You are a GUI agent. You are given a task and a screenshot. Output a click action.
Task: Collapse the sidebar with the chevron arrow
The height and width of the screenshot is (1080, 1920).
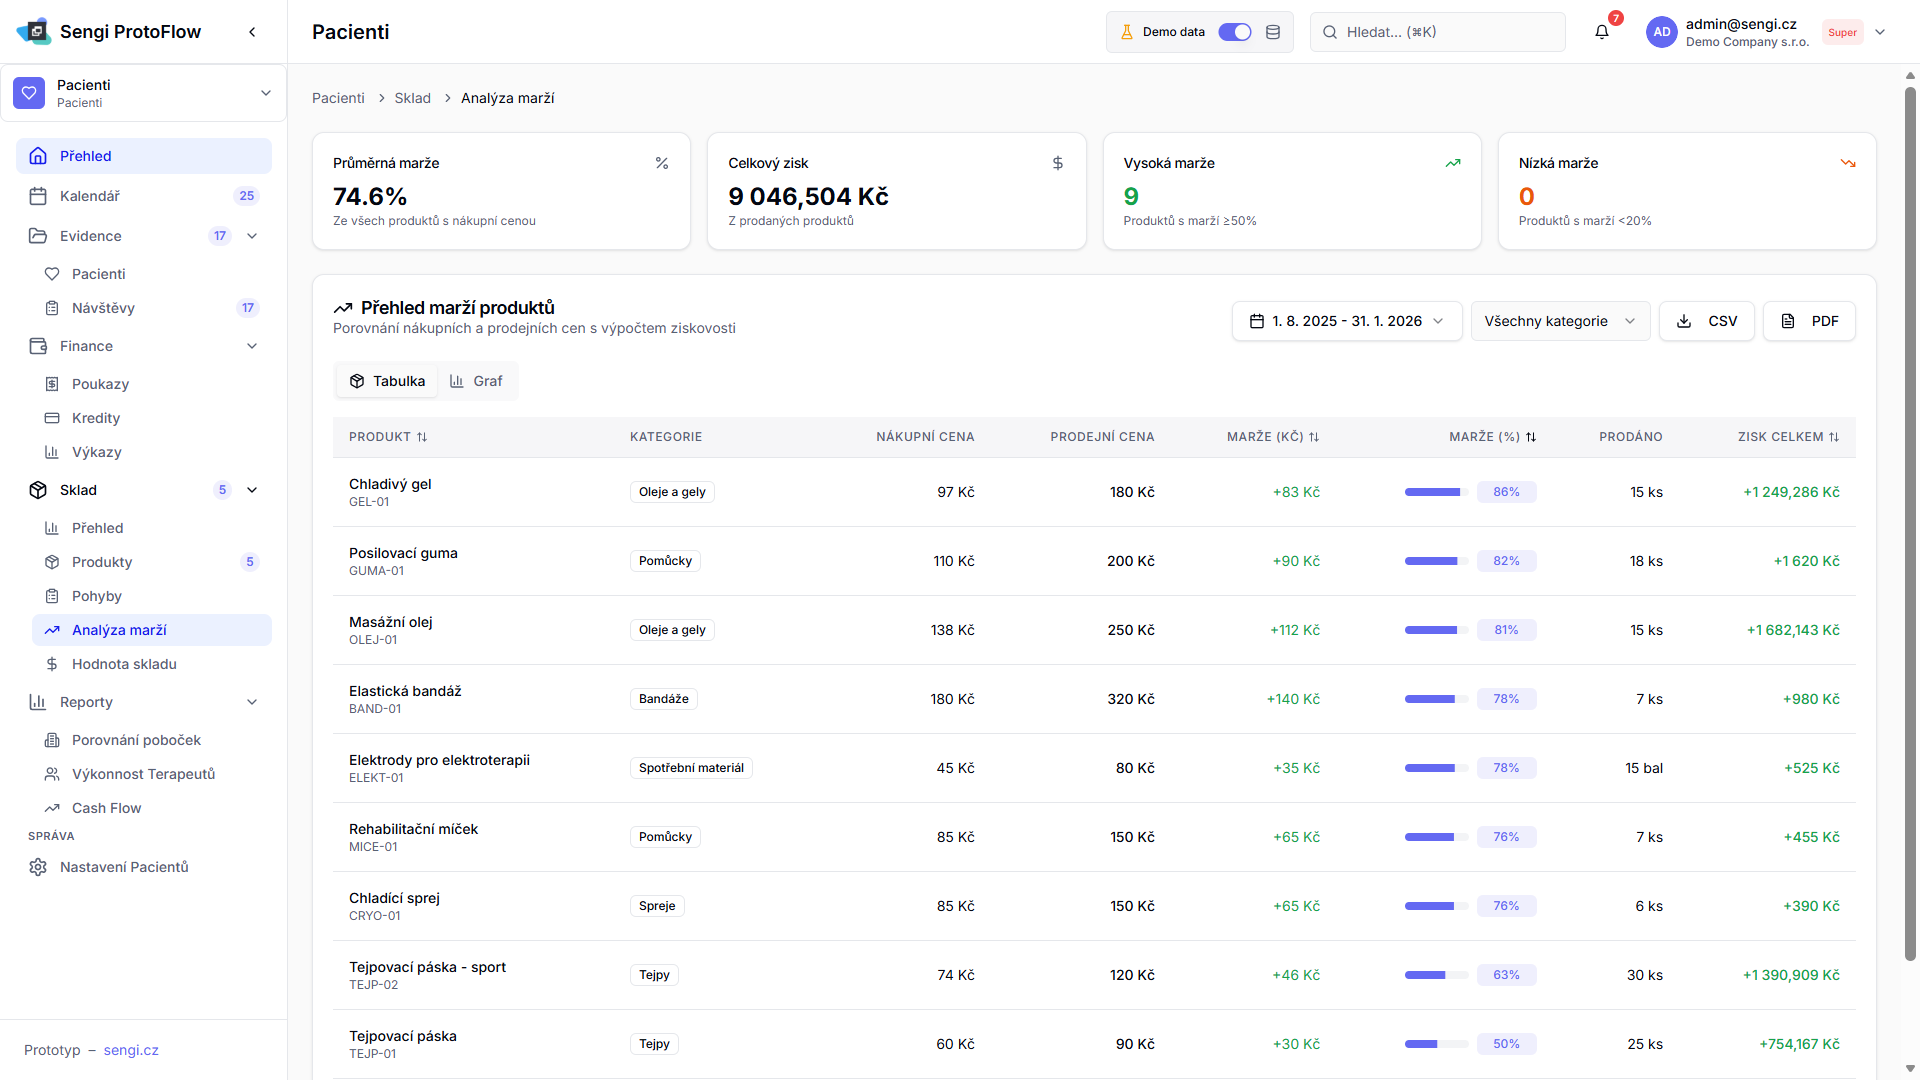(x=252, y=32)
